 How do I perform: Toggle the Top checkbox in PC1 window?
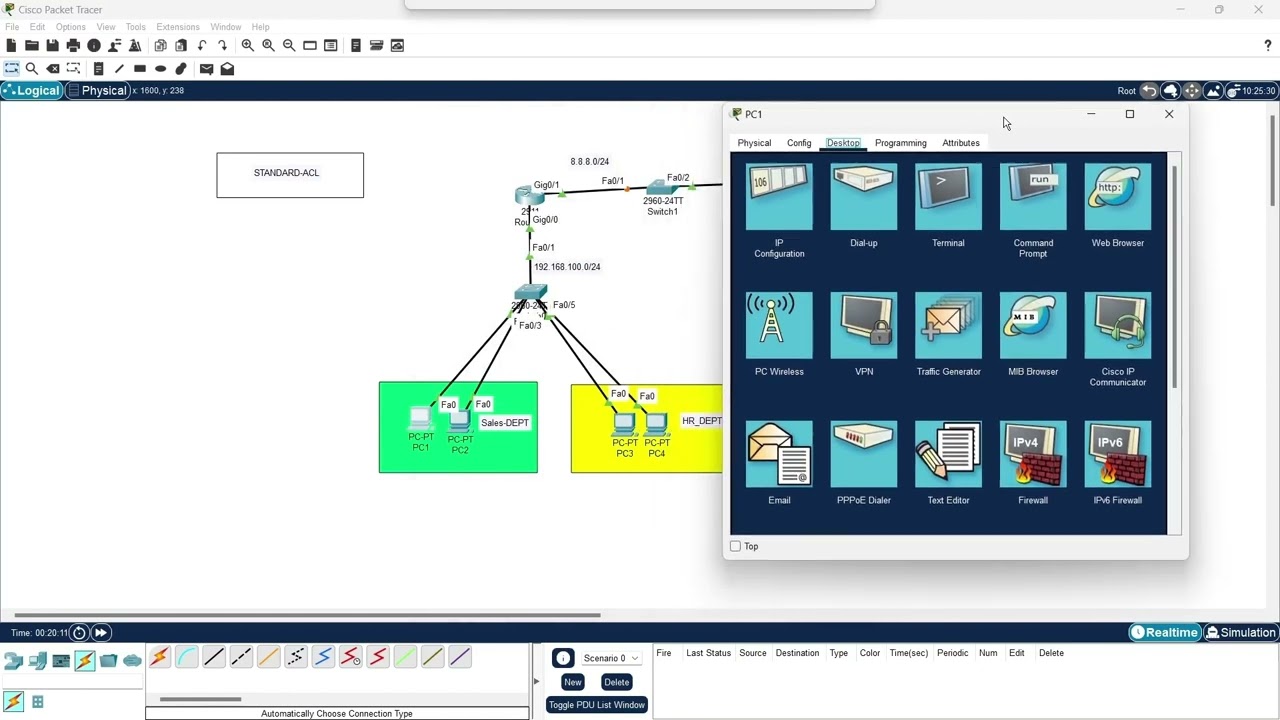[736, 546]
